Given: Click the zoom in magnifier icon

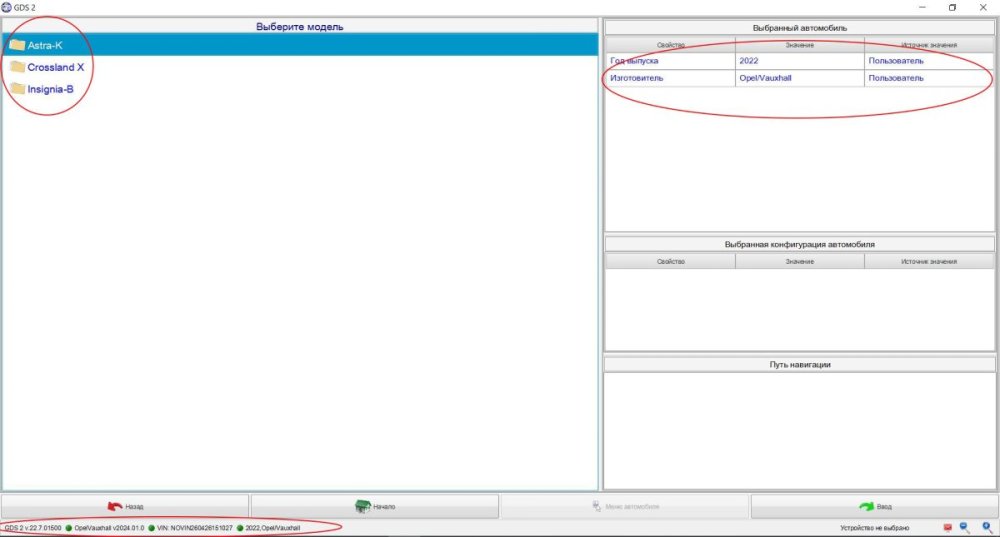Looking at the screenshot, I should 987,527.
